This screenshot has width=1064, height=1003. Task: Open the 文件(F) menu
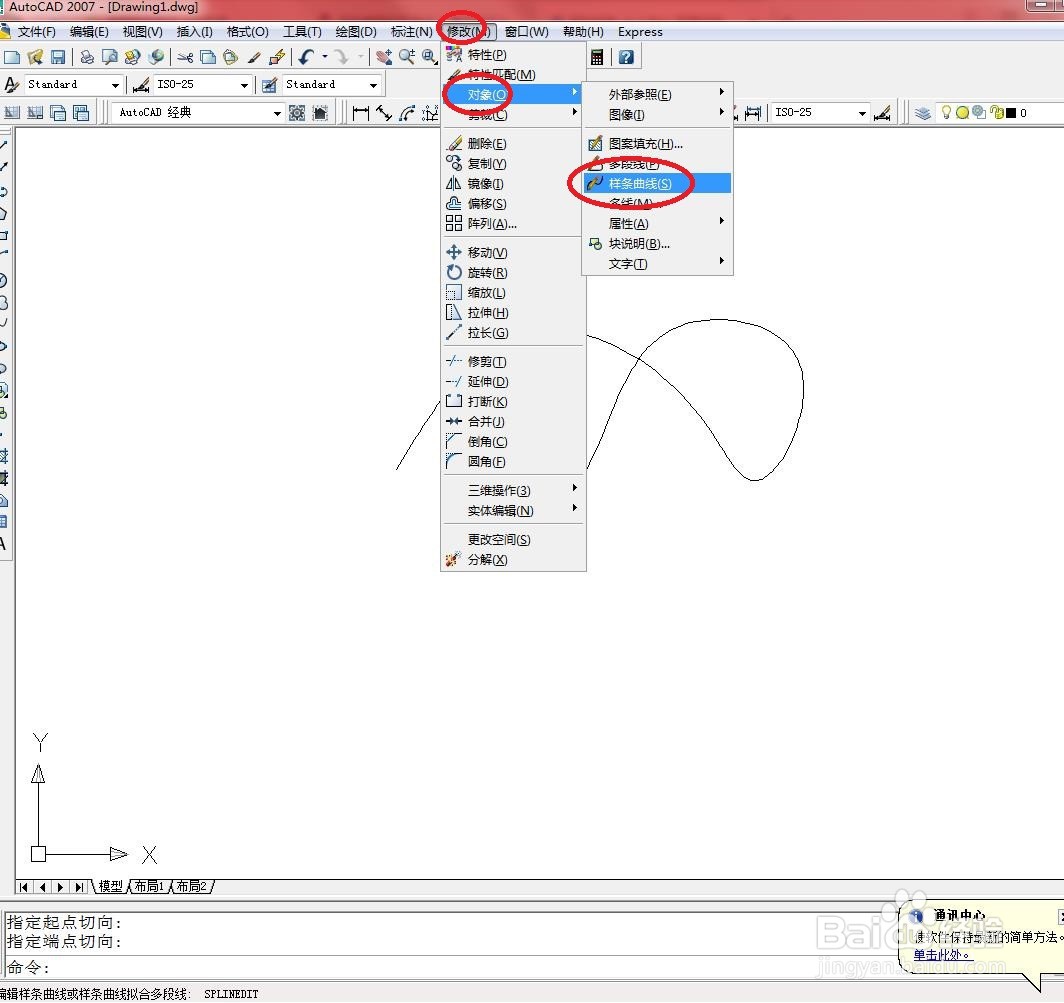tap(36, 32)
